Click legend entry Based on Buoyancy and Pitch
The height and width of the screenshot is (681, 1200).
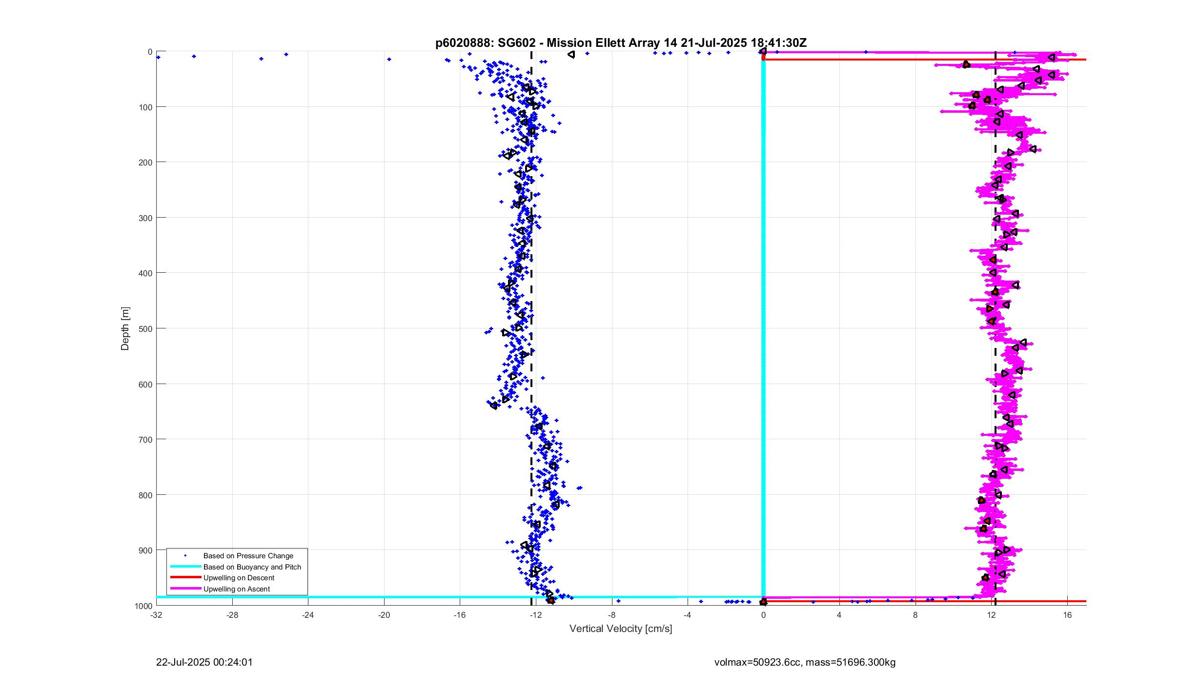click(x=252, y=567)
